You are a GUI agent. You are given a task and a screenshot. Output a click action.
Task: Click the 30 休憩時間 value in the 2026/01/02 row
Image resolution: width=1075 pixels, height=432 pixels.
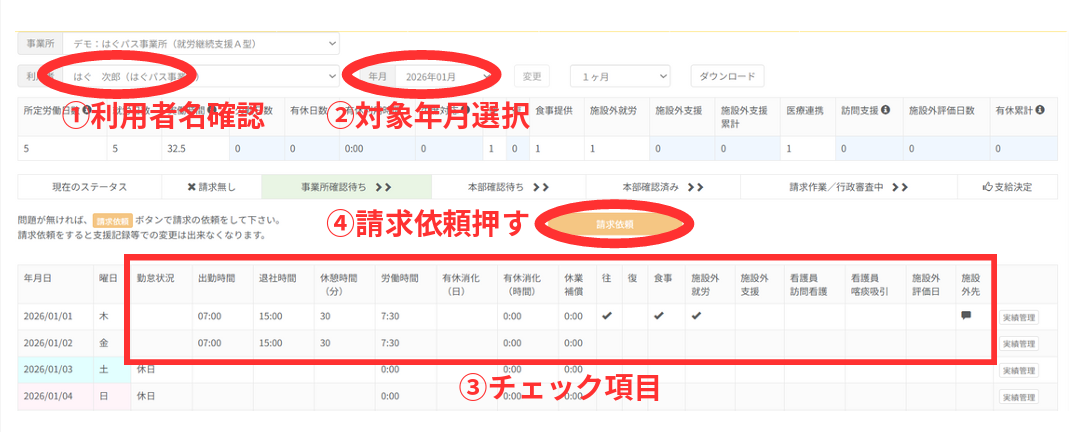(x=326, y=344)
